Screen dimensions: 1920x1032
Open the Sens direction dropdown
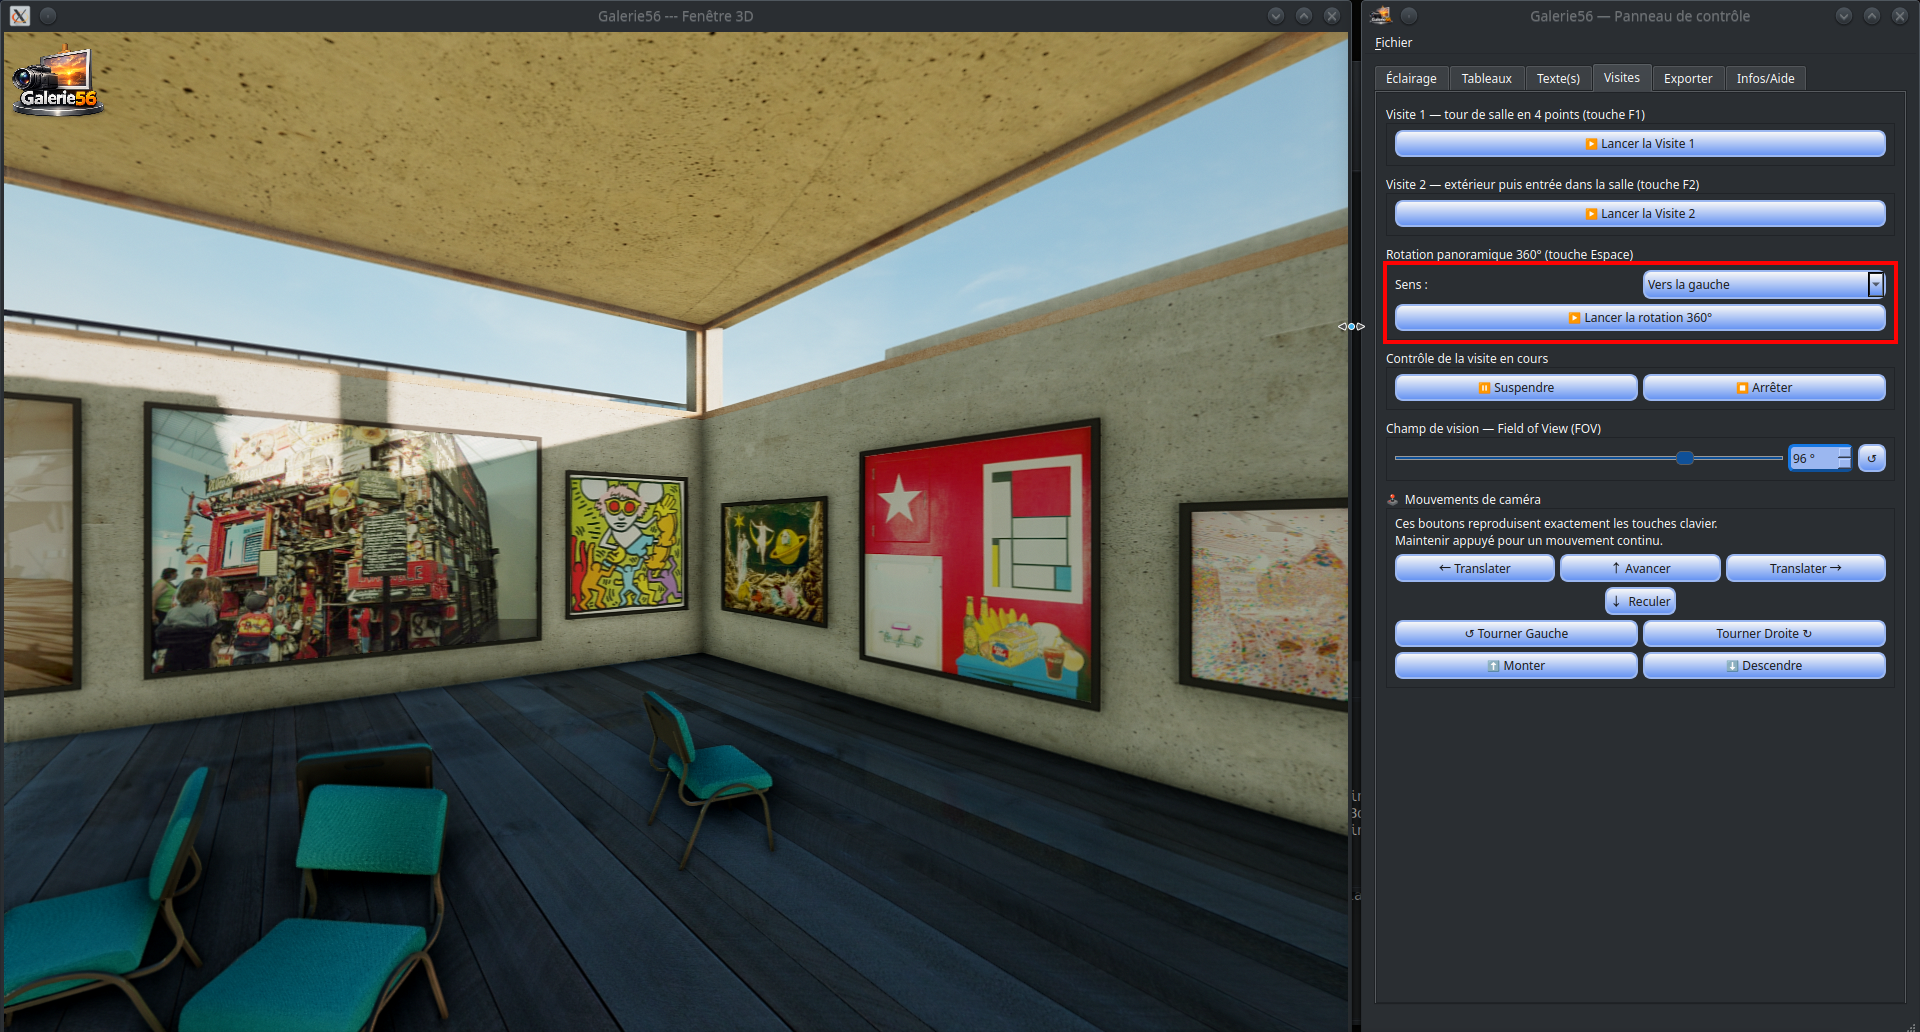[1764, 285]
